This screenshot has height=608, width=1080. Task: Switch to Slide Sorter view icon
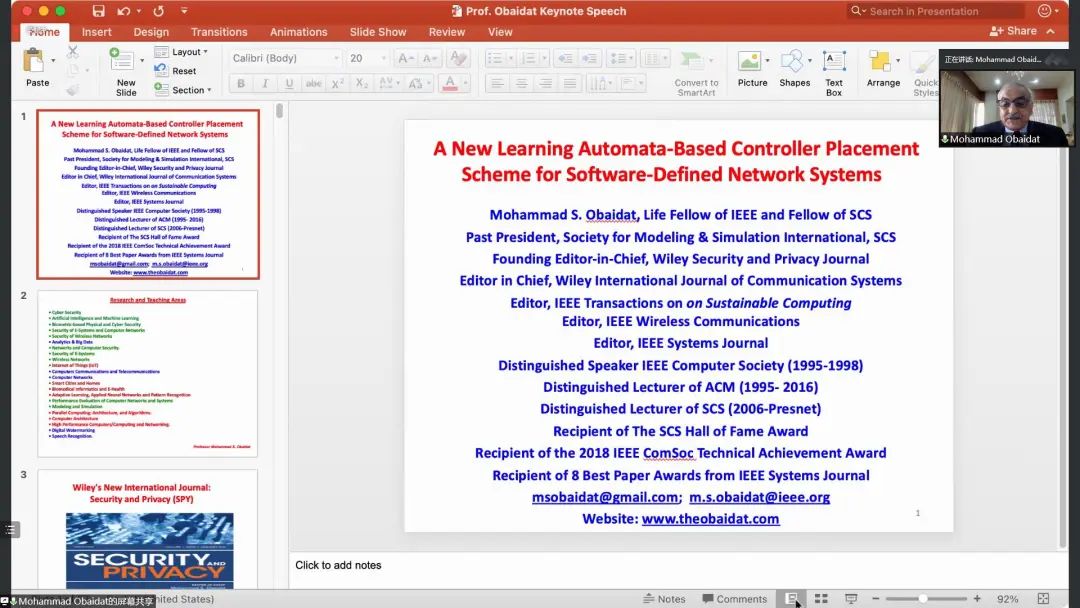point(821,599)
